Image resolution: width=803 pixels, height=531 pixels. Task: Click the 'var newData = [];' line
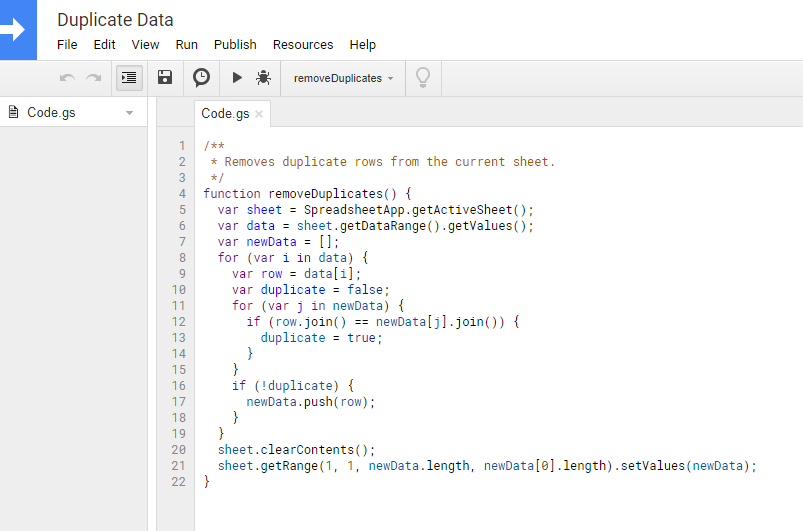(x=278, y=242)
